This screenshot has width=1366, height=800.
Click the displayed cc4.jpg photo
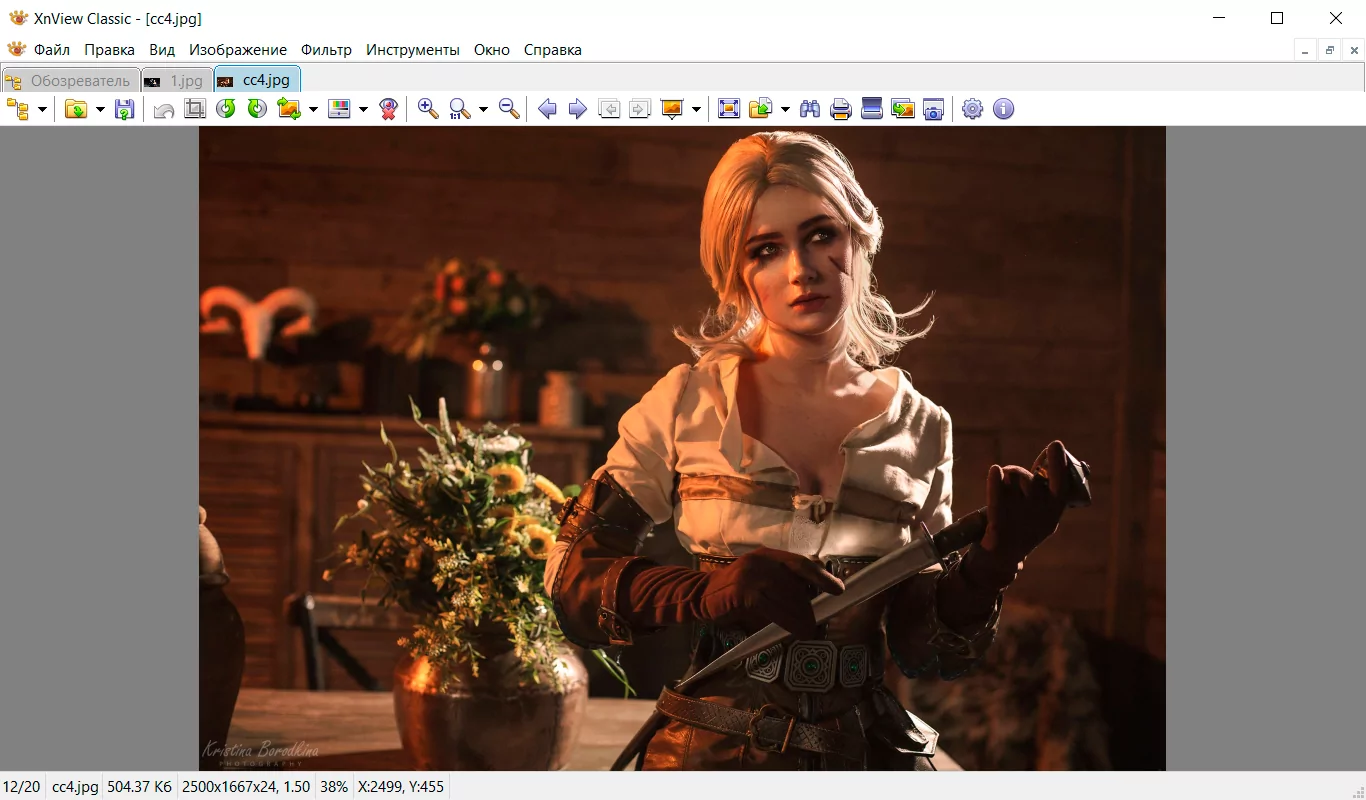click(682, 448)
